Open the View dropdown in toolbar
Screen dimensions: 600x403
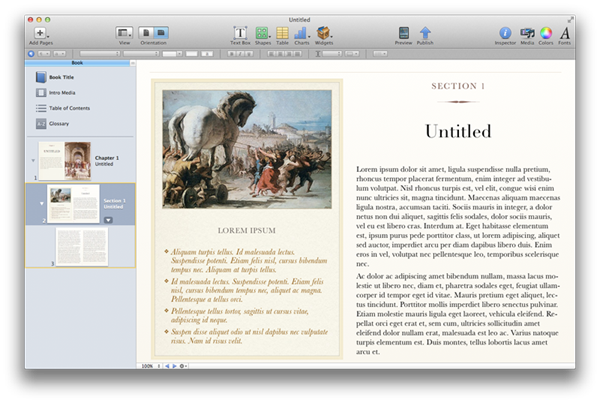click(x=124, y=33)
